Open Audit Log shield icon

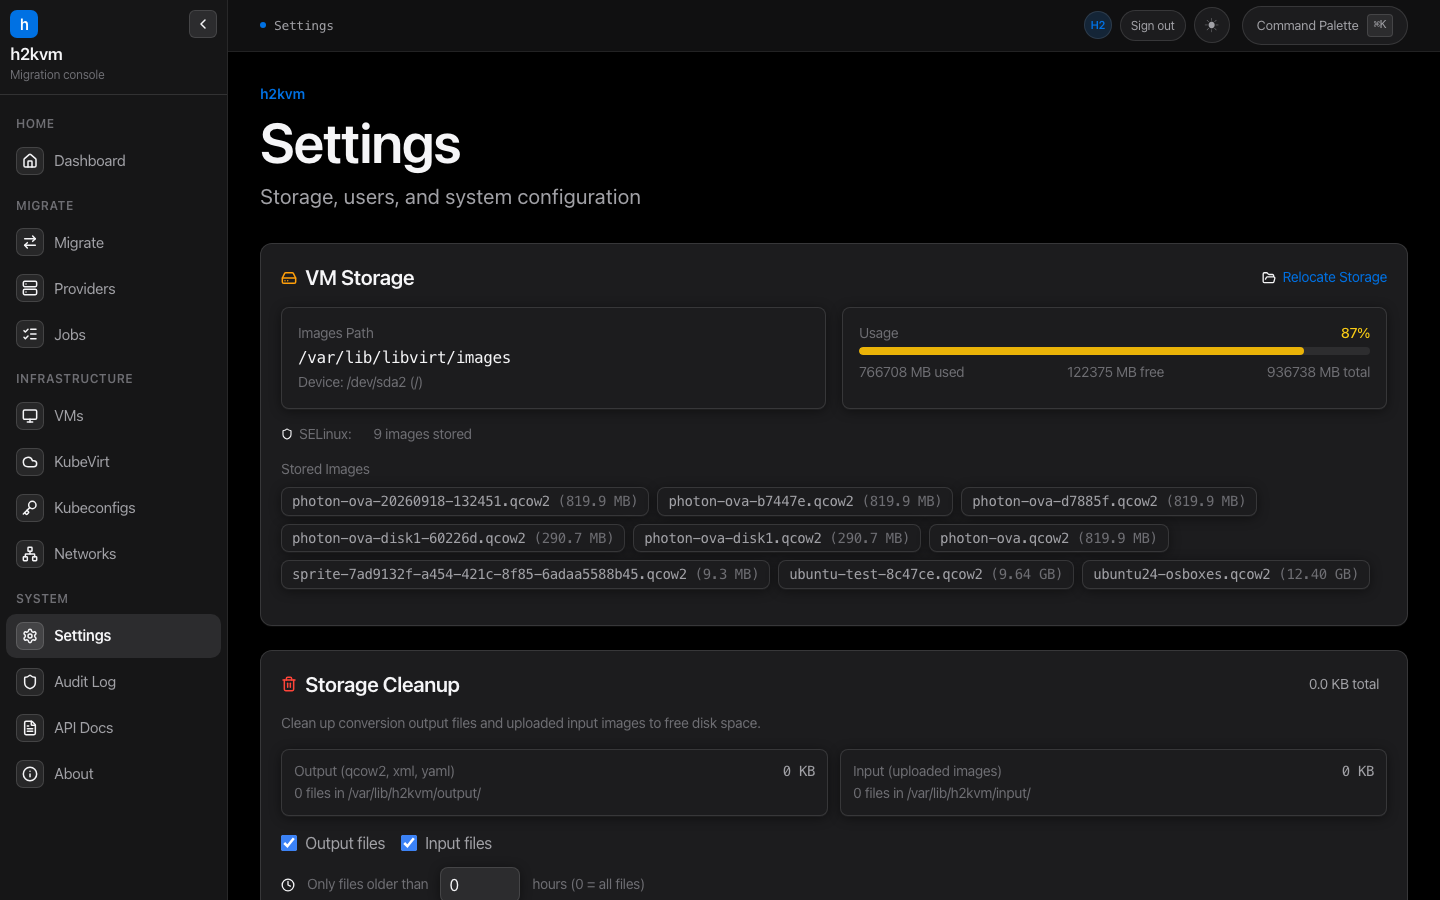coord(30,682)
